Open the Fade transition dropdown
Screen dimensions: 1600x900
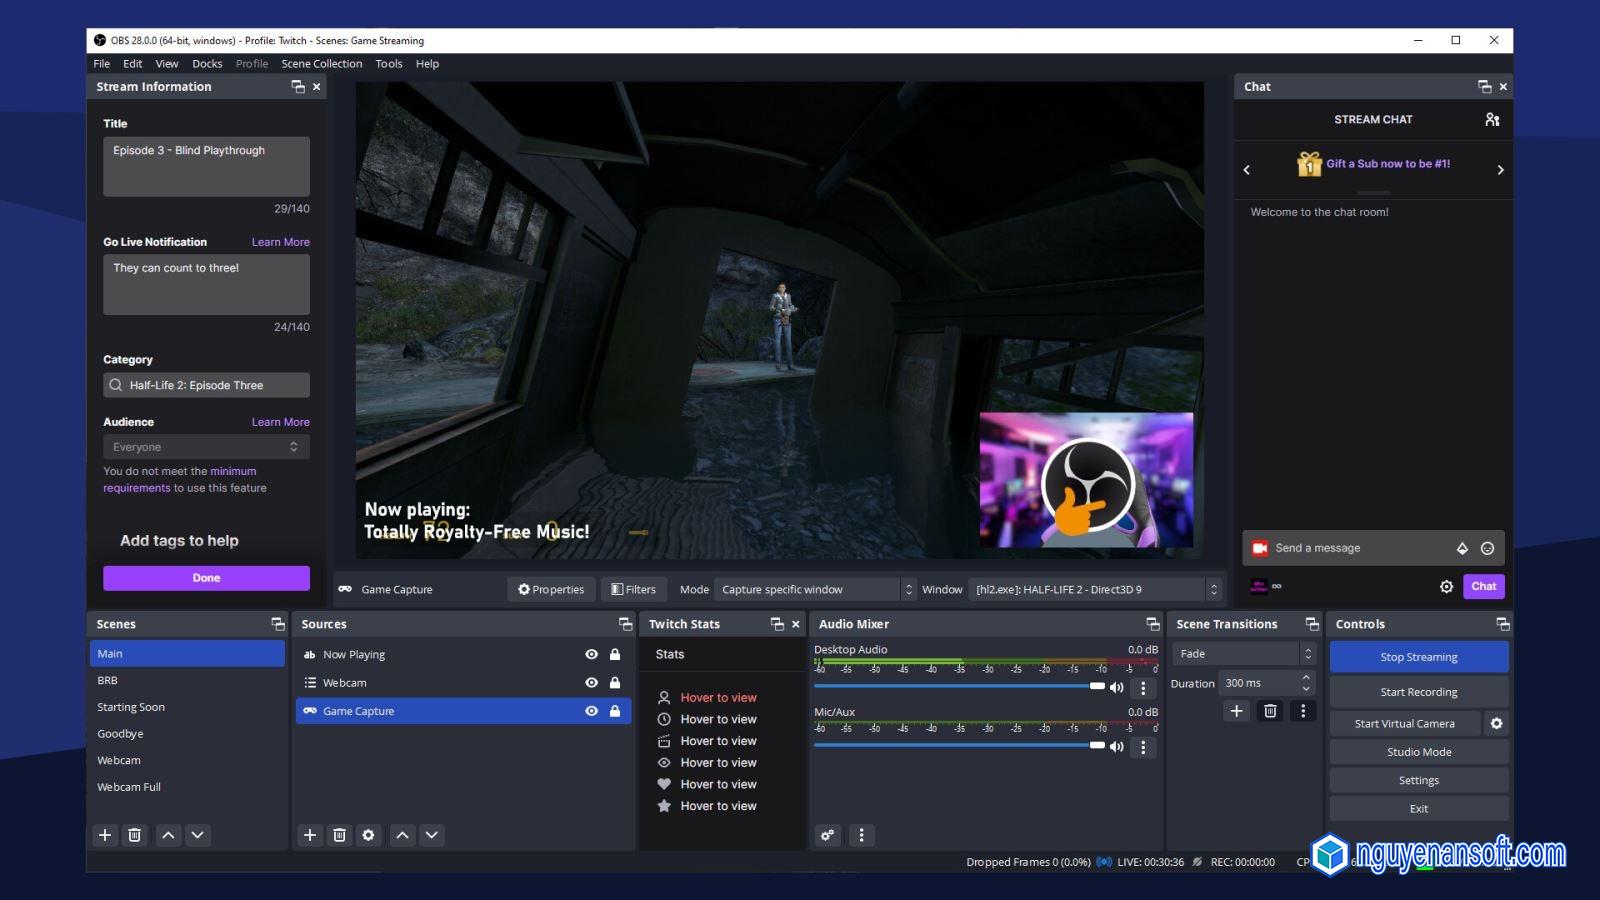(x=1243, y=654)
